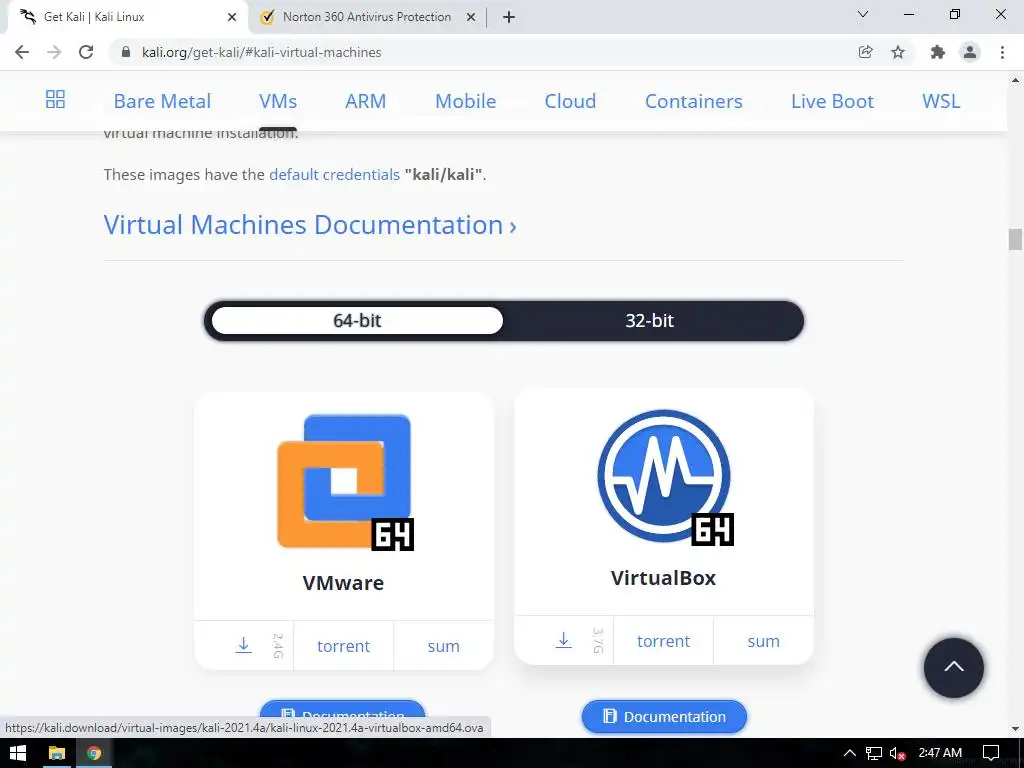Click the 2:47 AM taskbar clock
This screenshot has height=768, width=1024.
(x=940, y=753)
